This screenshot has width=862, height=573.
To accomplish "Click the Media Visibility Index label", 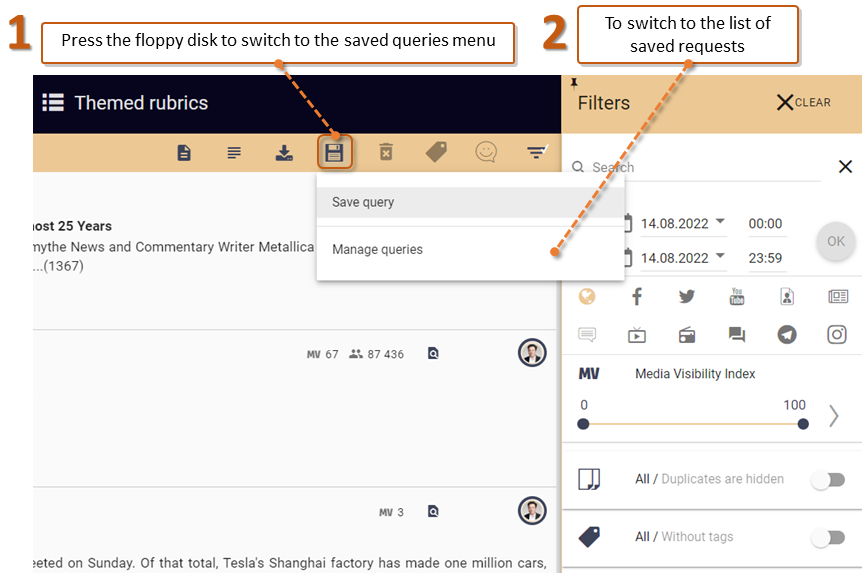I will coord(695,374).
